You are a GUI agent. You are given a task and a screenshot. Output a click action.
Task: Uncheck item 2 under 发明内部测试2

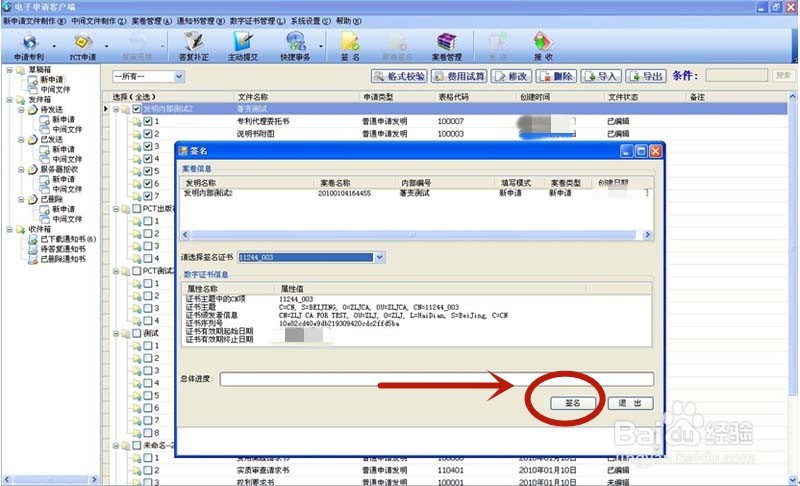[x=147, y=134]
